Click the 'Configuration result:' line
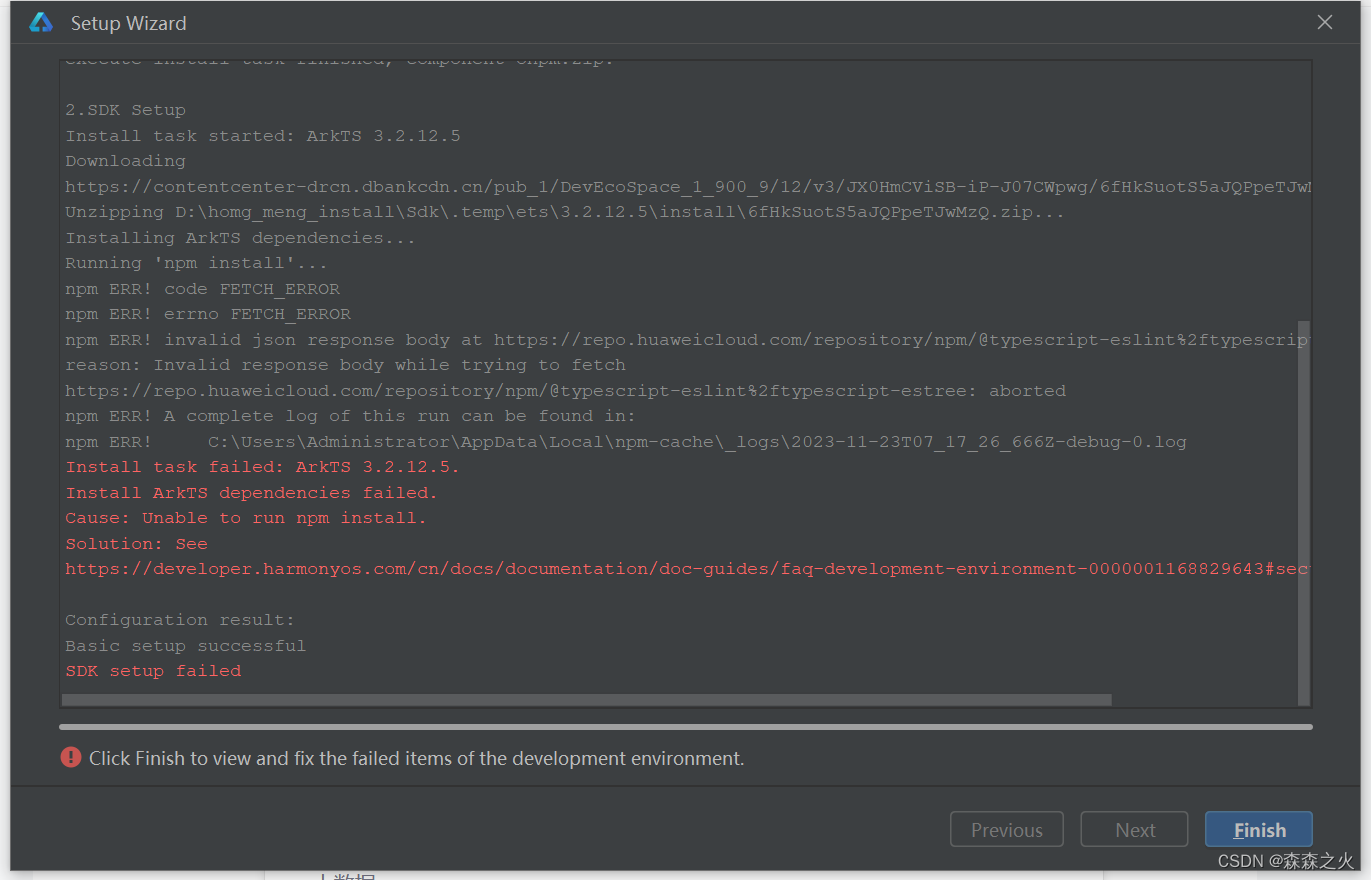The width and height of the screenshot is (1371, 880). point(180,620)
